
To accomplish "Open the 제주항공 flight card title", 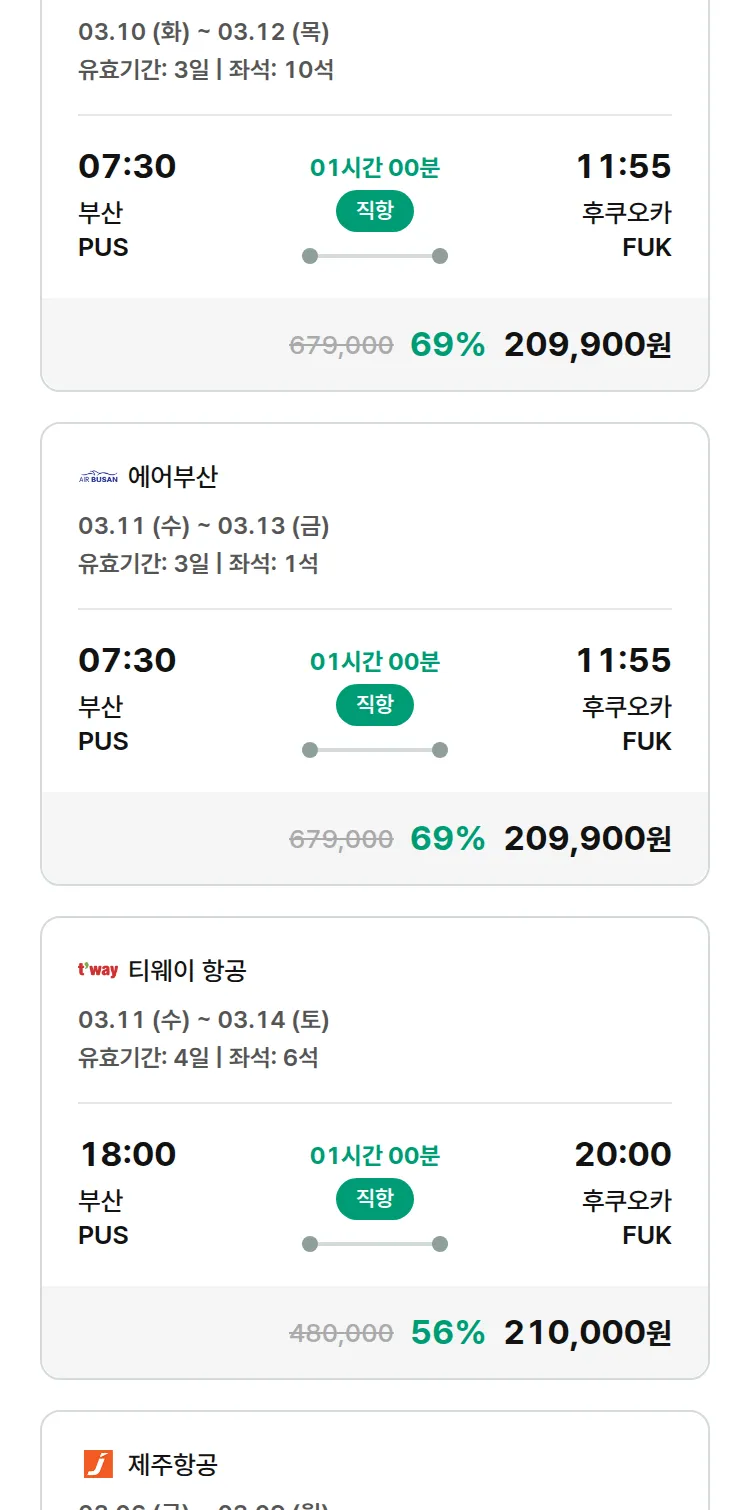I will click(x=172, y=1464).
